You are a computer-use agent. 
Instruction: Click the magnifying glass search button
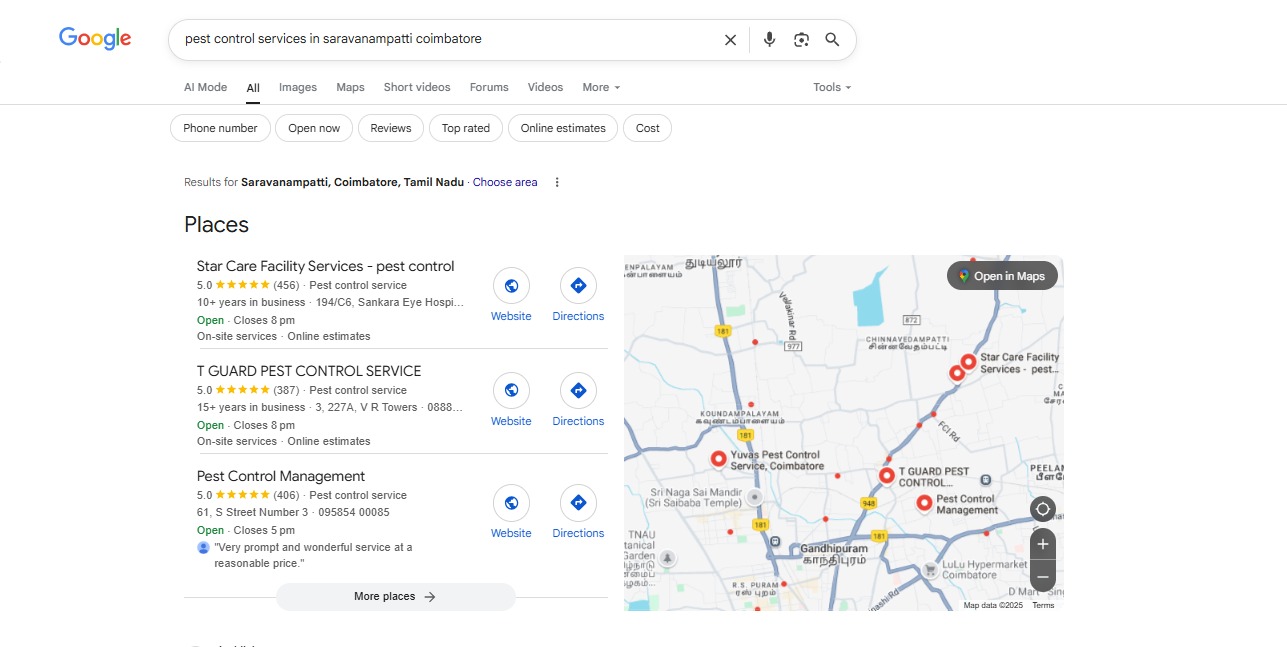832,40
